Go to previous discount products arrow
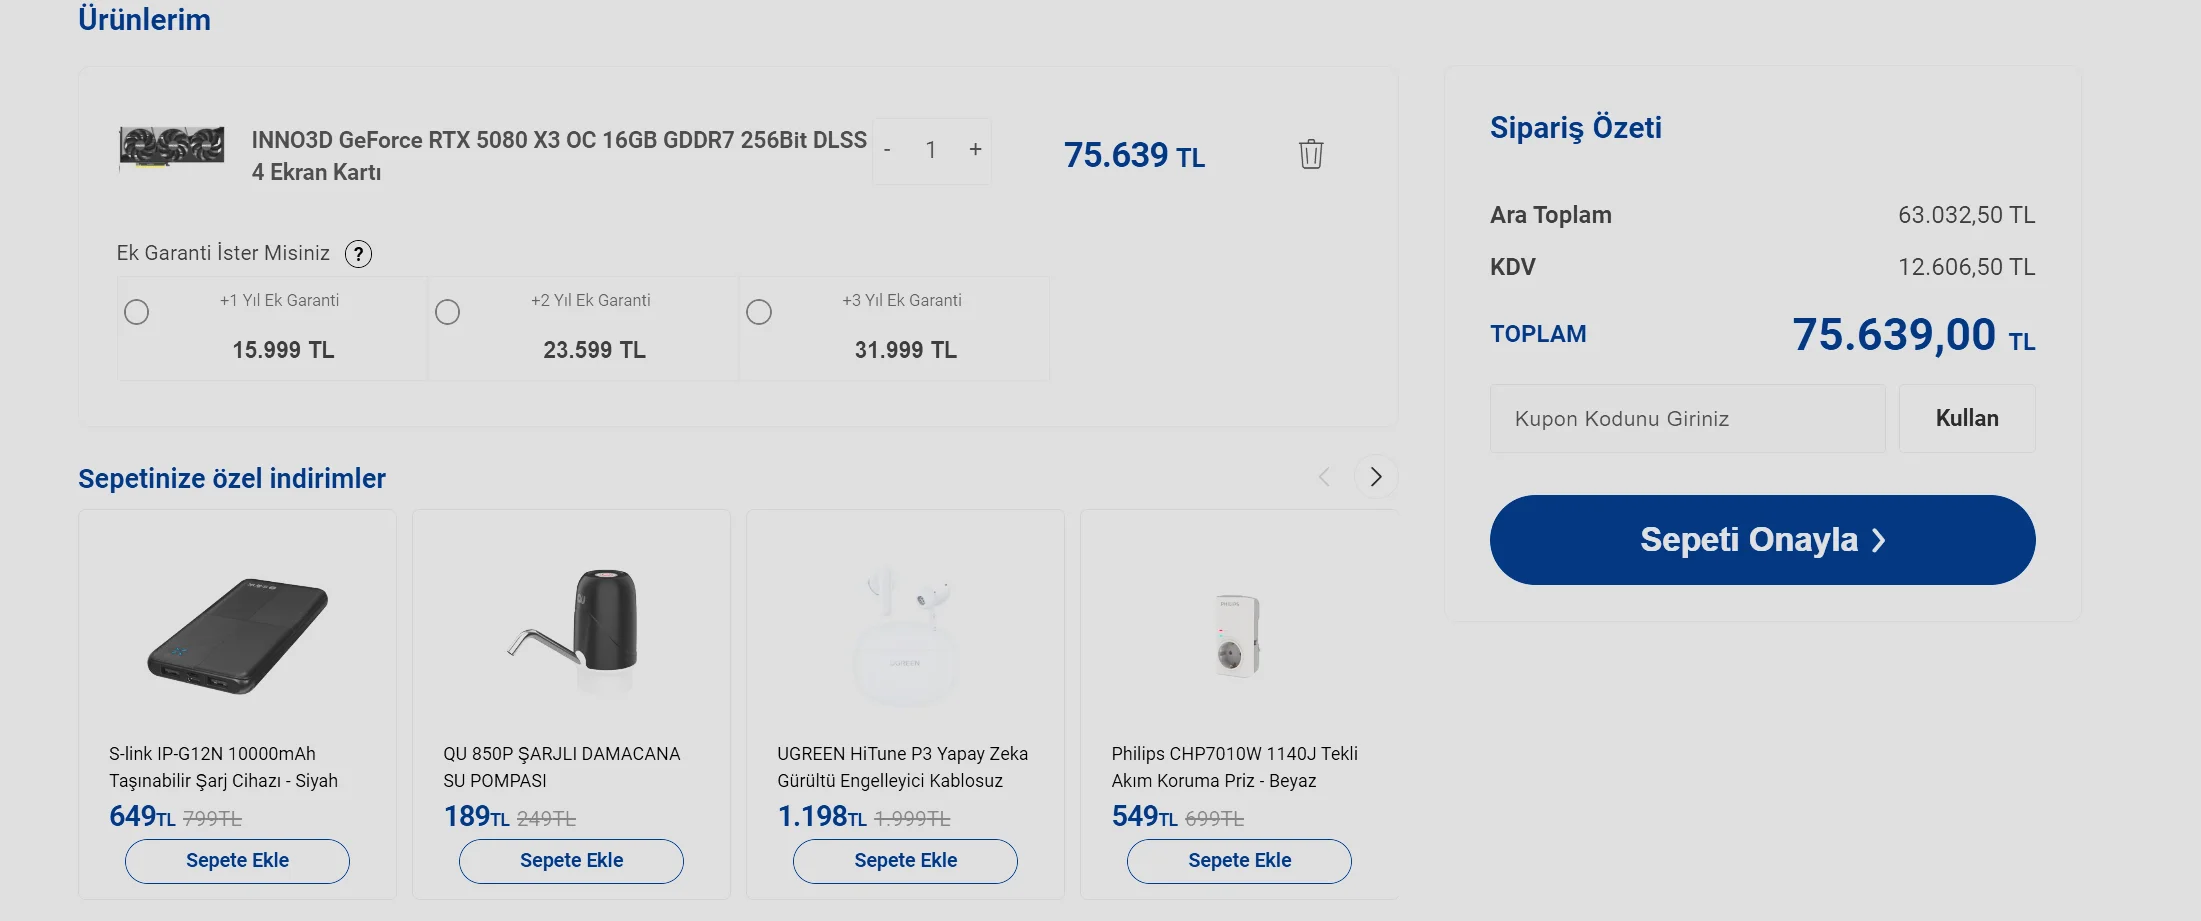The height and width of the screenshot is (921, 2201). pyautogui.click(x=1324, y=477)
